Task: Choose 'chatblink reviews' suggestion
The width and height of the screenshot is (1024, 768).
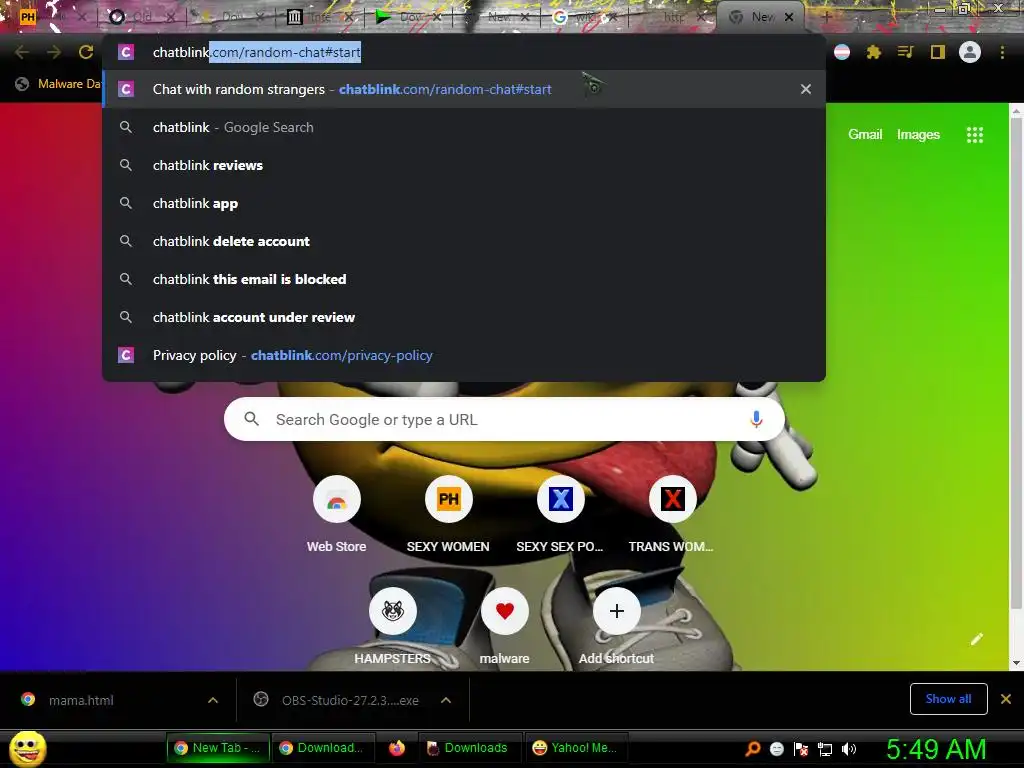Action: (x=464, y=165)
